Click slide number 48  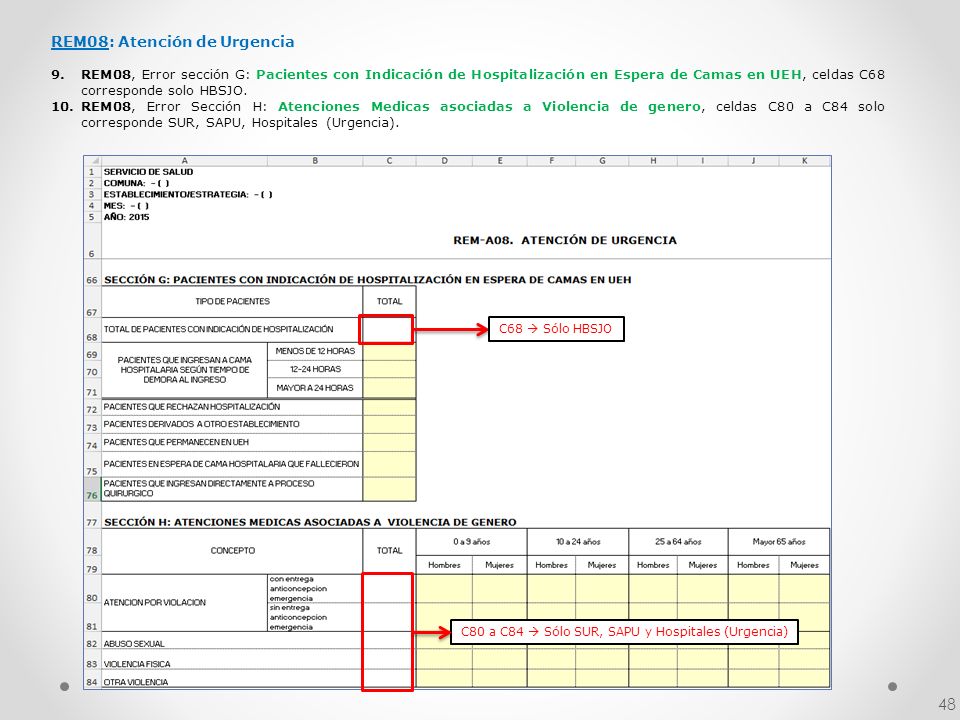tap(946, 704)
